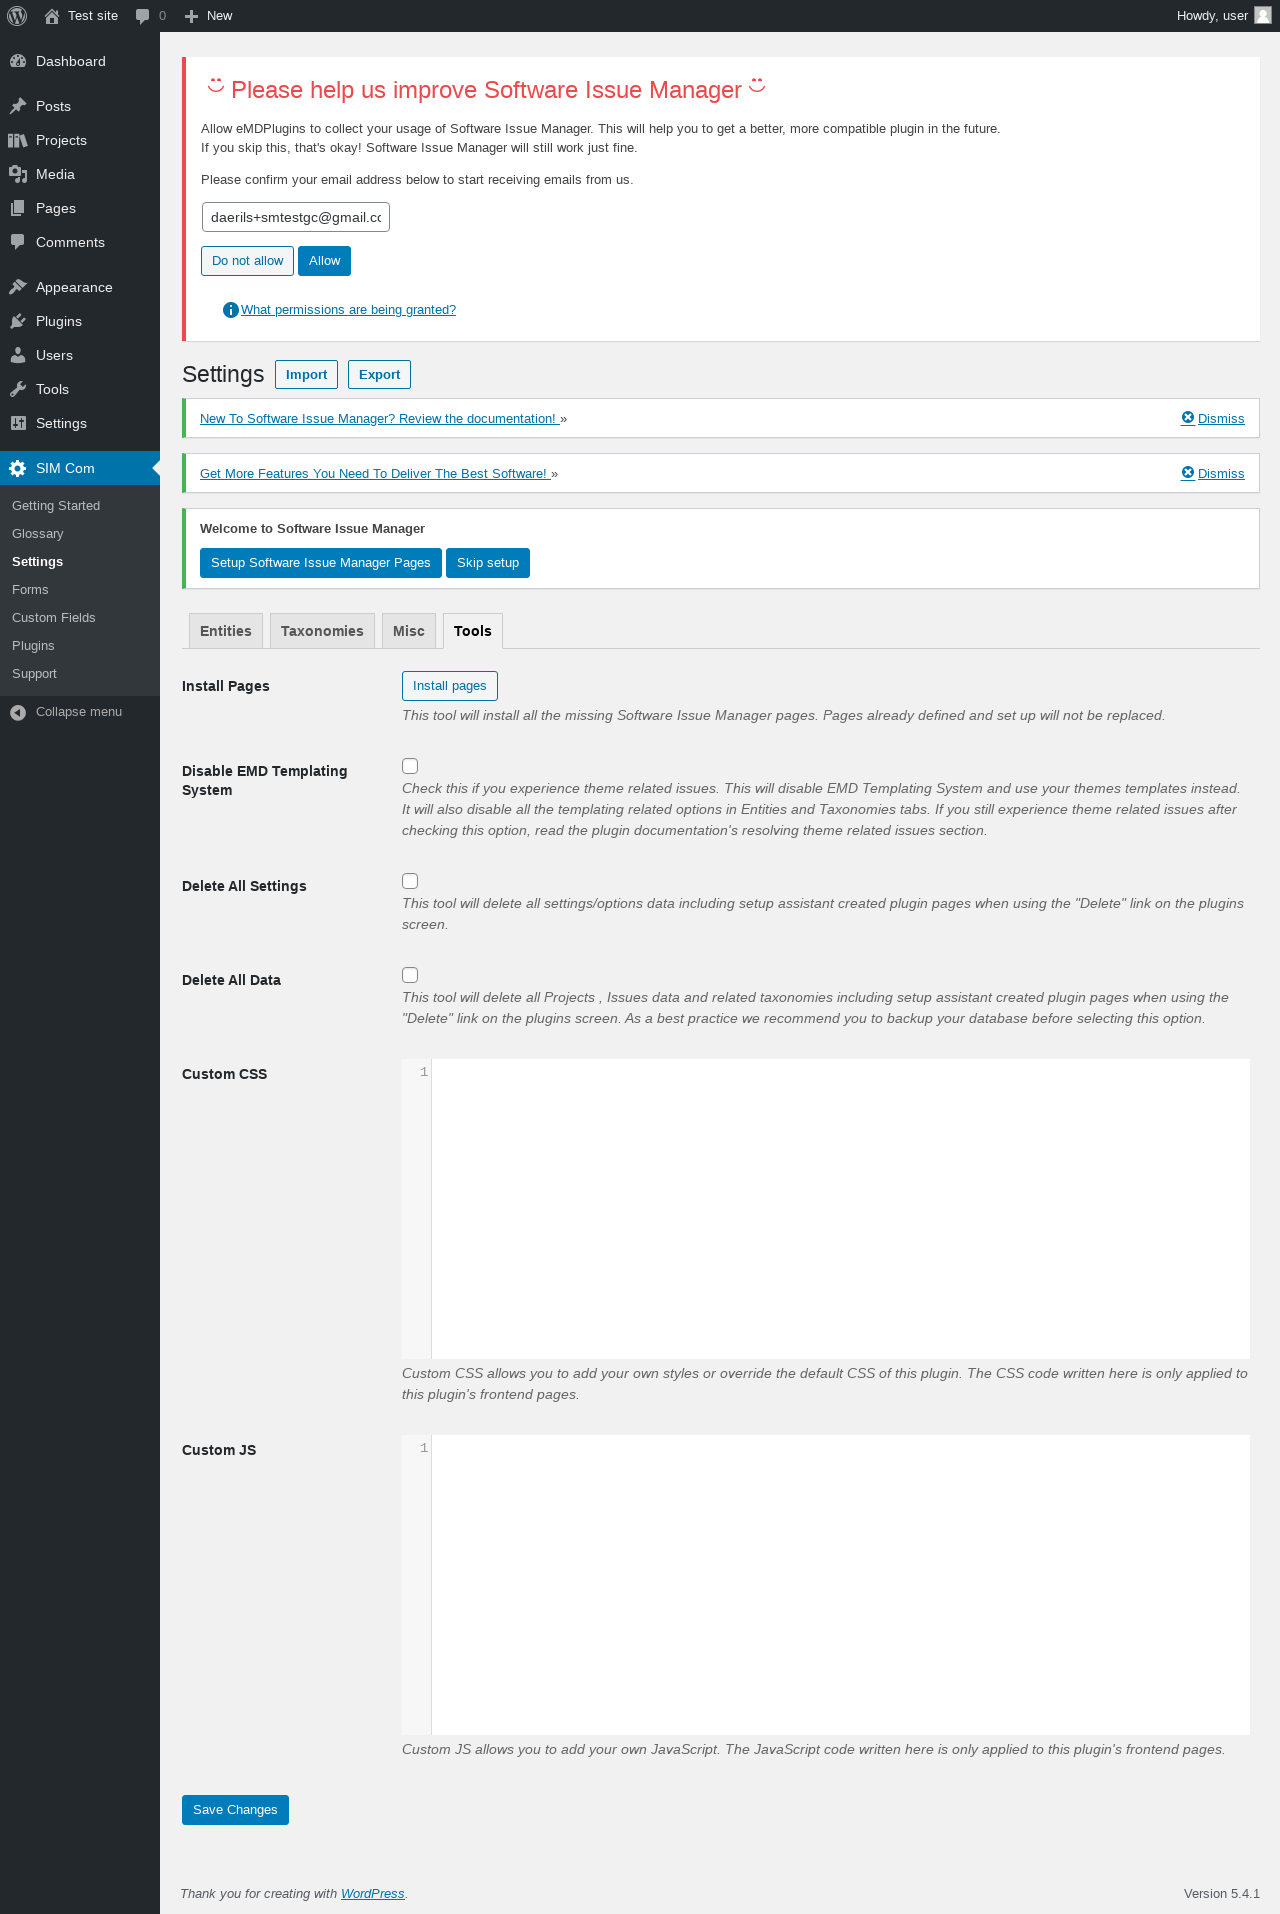Viewport: 1280px width, 1914px height.
Task: Switch to the Entities tab
Action: pos(226,631)
